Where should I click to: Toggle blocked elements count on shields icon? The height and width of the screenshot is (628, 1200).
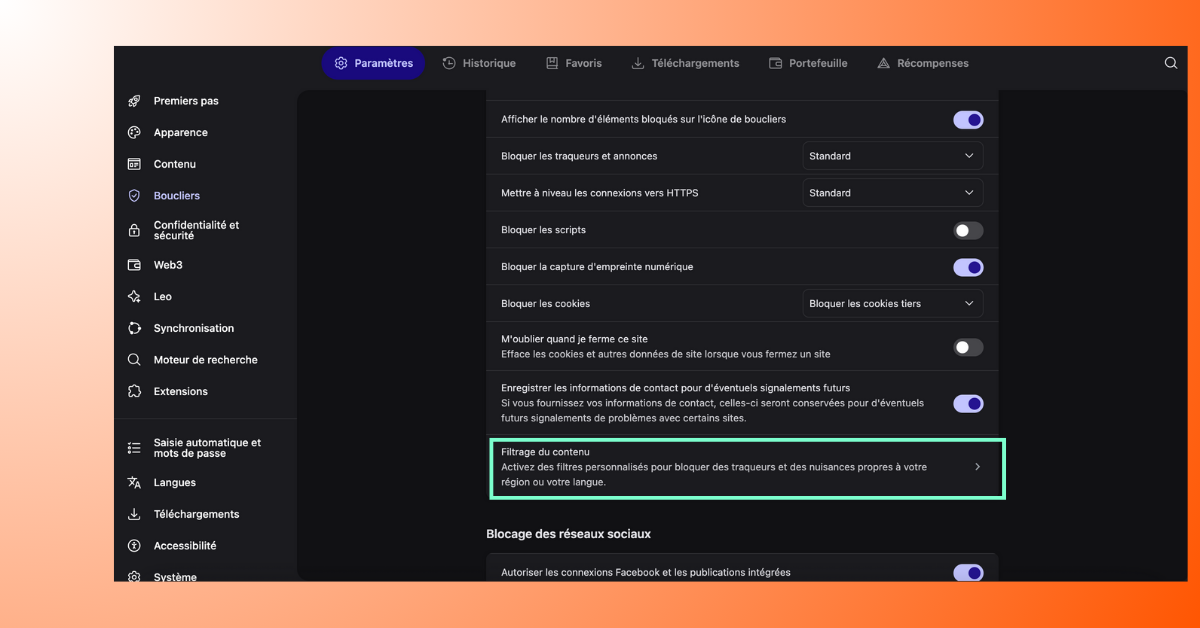pyautogui.click(x=967, y=120)
